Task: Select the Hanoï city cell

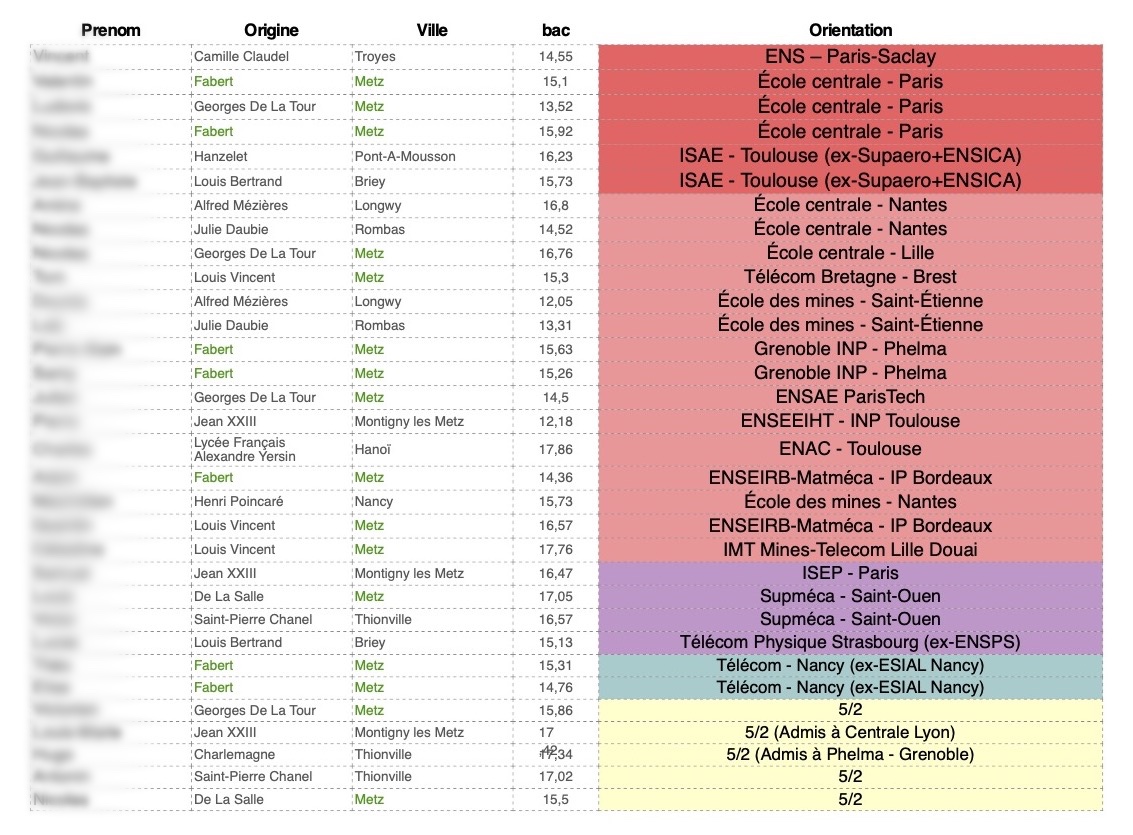Action: 432,449
